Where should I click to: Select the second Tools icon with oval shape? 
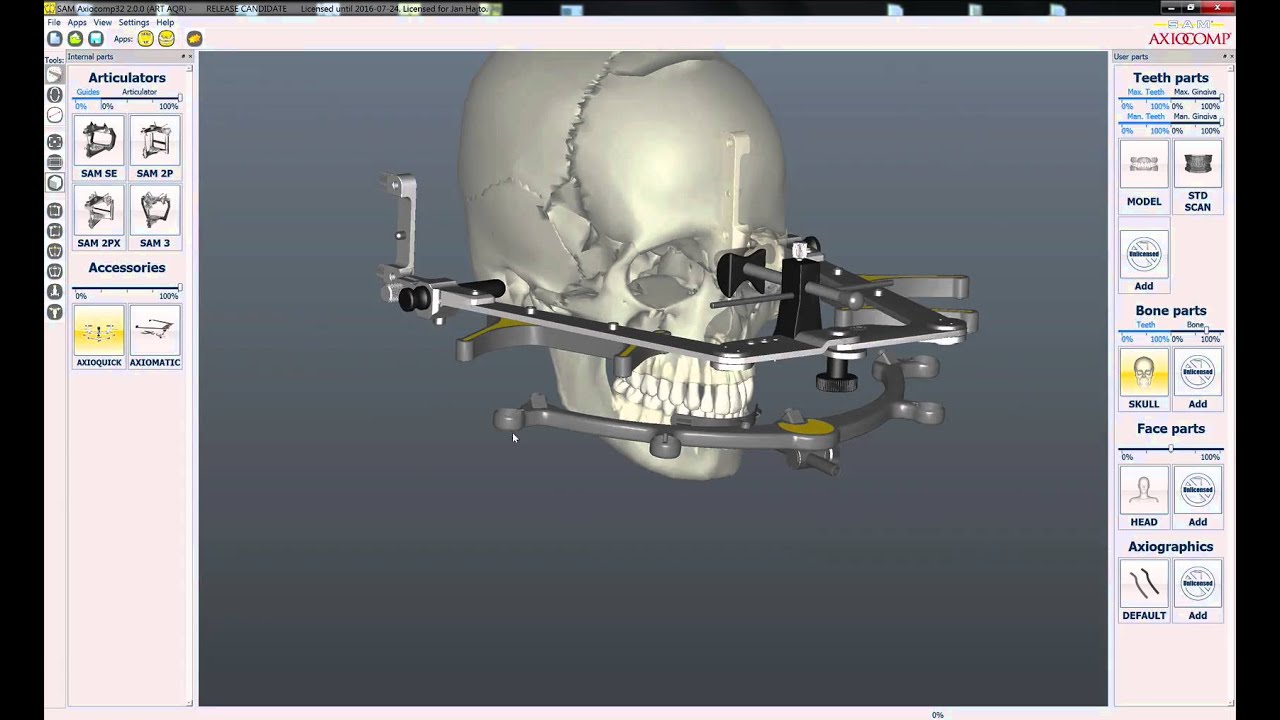click(55, 95)
